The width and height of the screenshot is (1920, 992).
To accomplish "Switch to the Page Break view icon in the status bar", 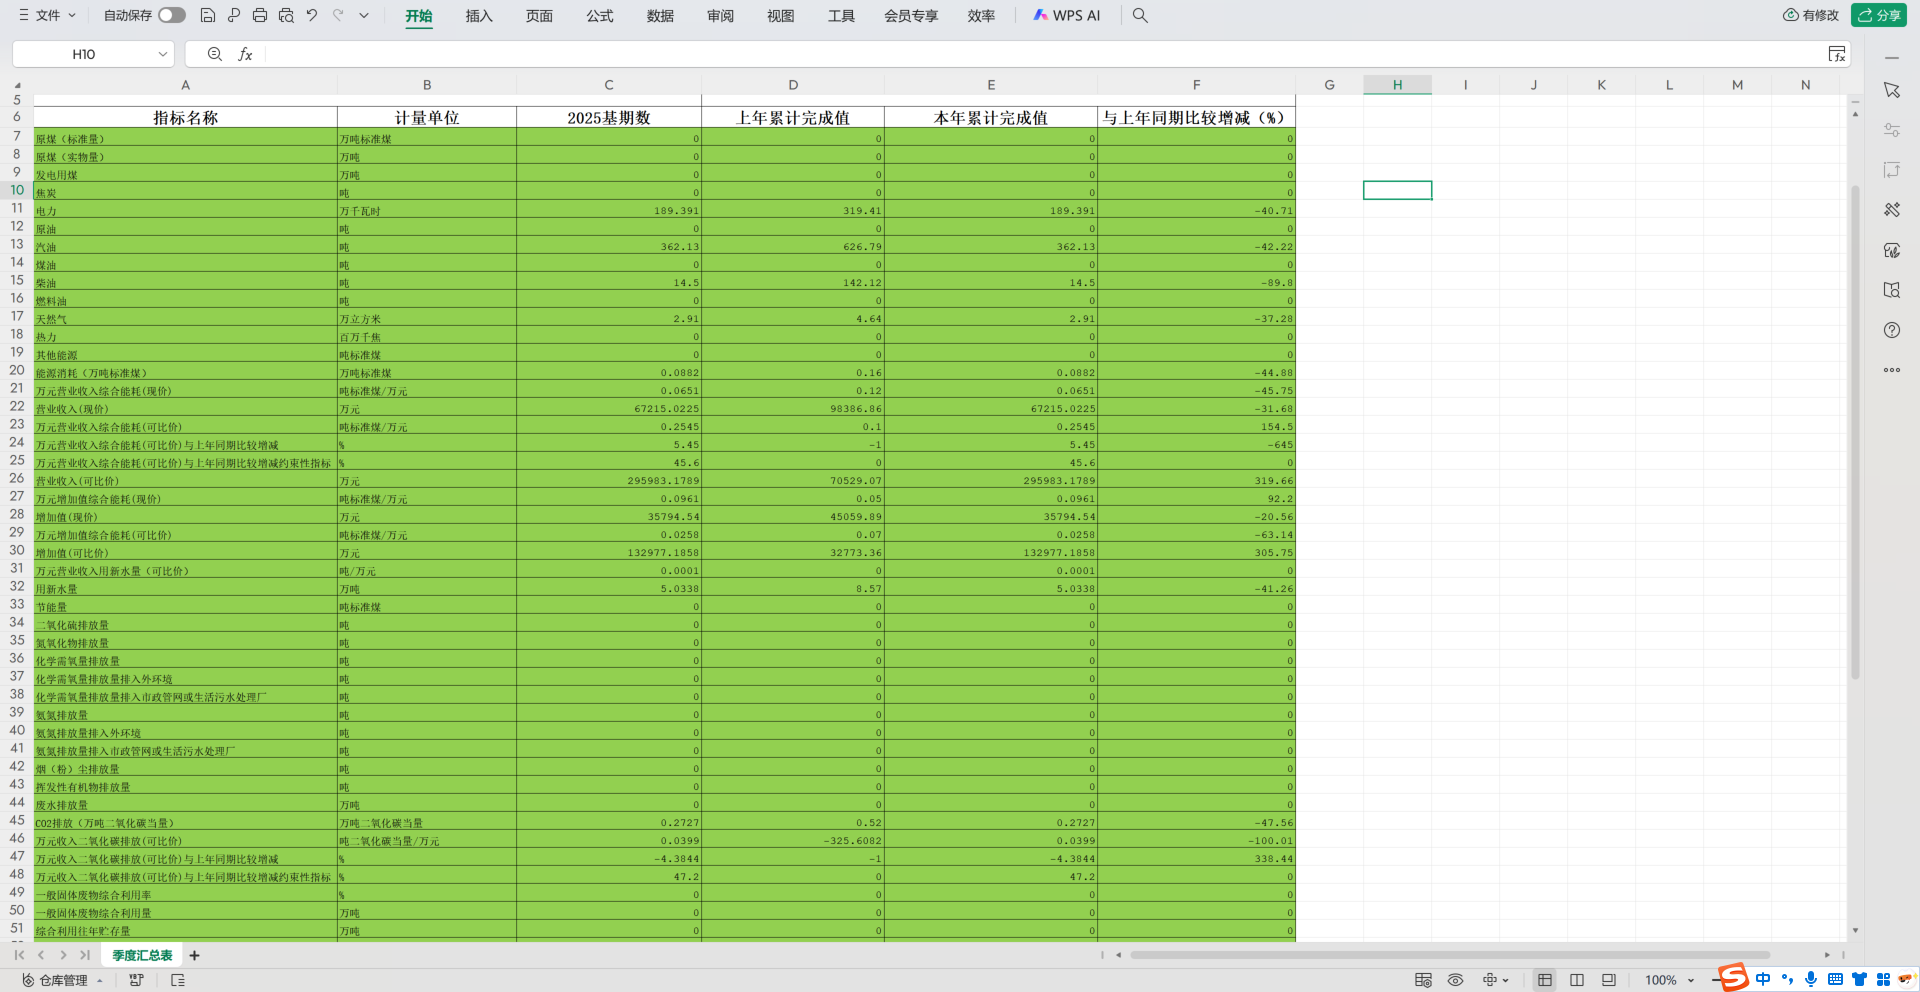I will click(x=1577, y=980).
